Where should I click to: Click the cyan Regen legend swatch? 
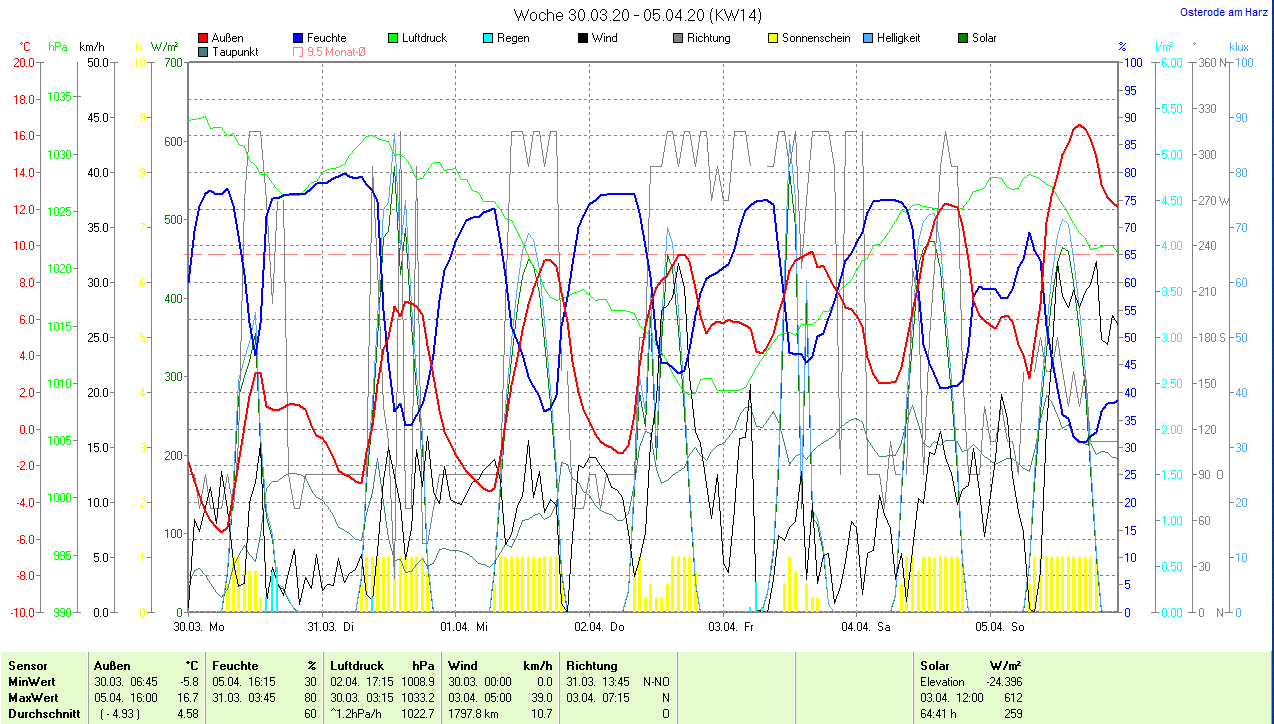click(488, 38)
